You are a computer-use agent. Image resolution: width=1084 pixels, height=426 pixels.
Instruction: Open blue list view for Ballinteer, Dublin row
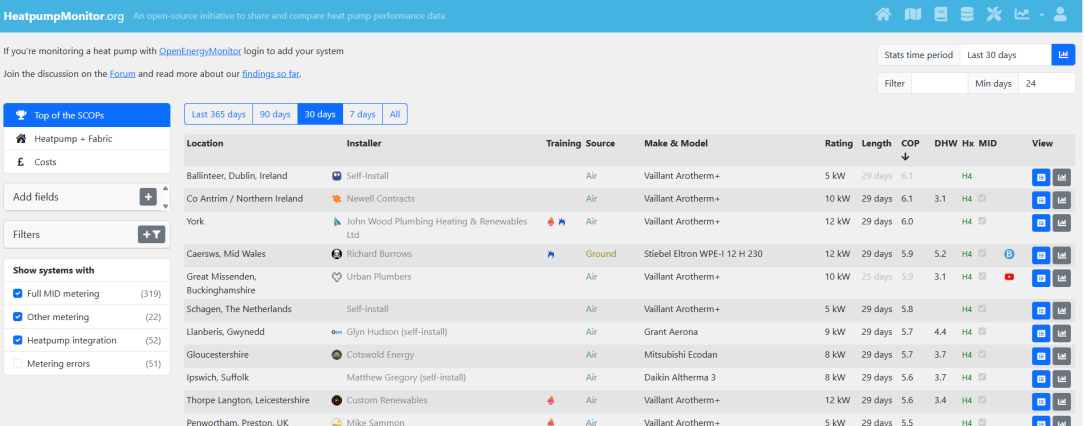pos(1040,177)
